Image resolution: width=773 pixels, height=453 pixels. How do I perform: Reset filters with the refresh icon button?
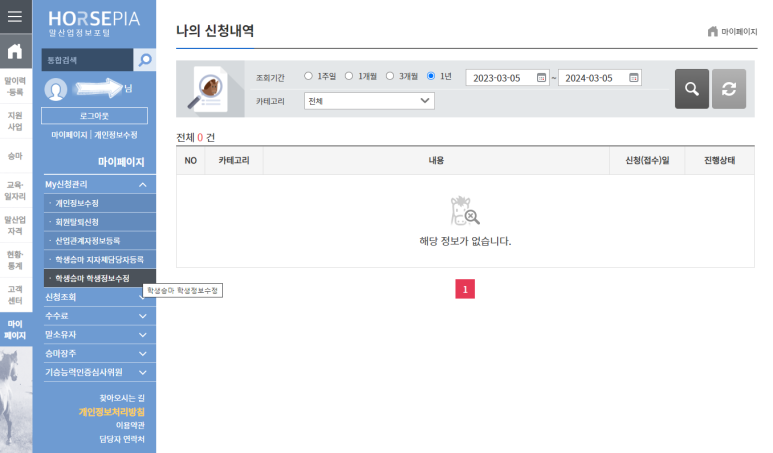(x=729, y=89)
